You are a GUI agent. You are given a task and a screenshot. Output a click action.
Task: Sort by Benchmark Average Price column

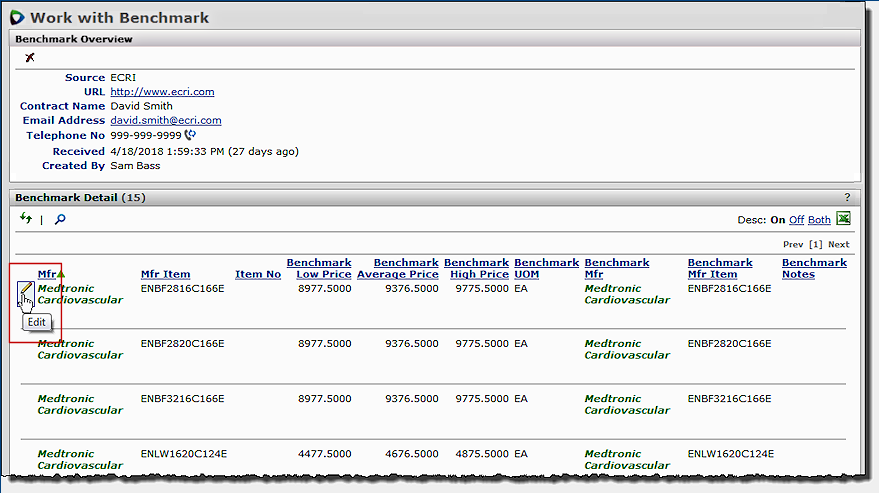[x=398, y=268]
